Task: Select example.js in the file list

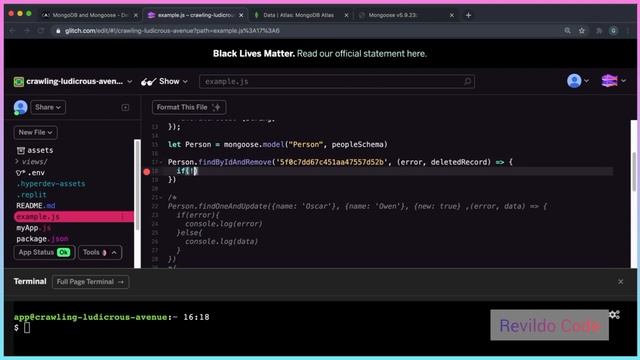Action: click(73, 217)
